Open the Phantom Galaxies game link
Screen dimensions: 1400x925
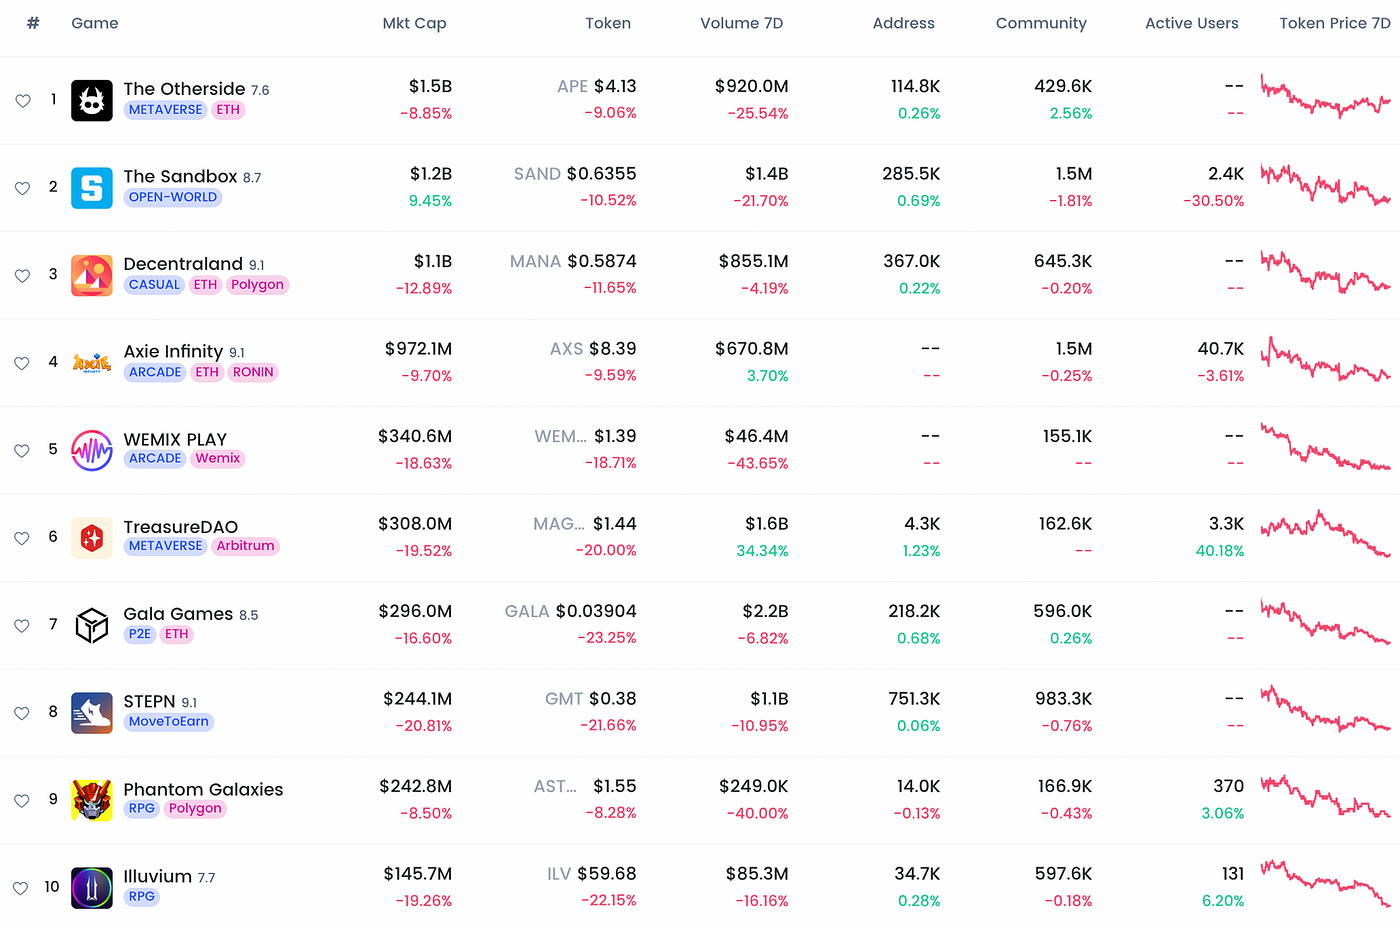coord(203,789)
